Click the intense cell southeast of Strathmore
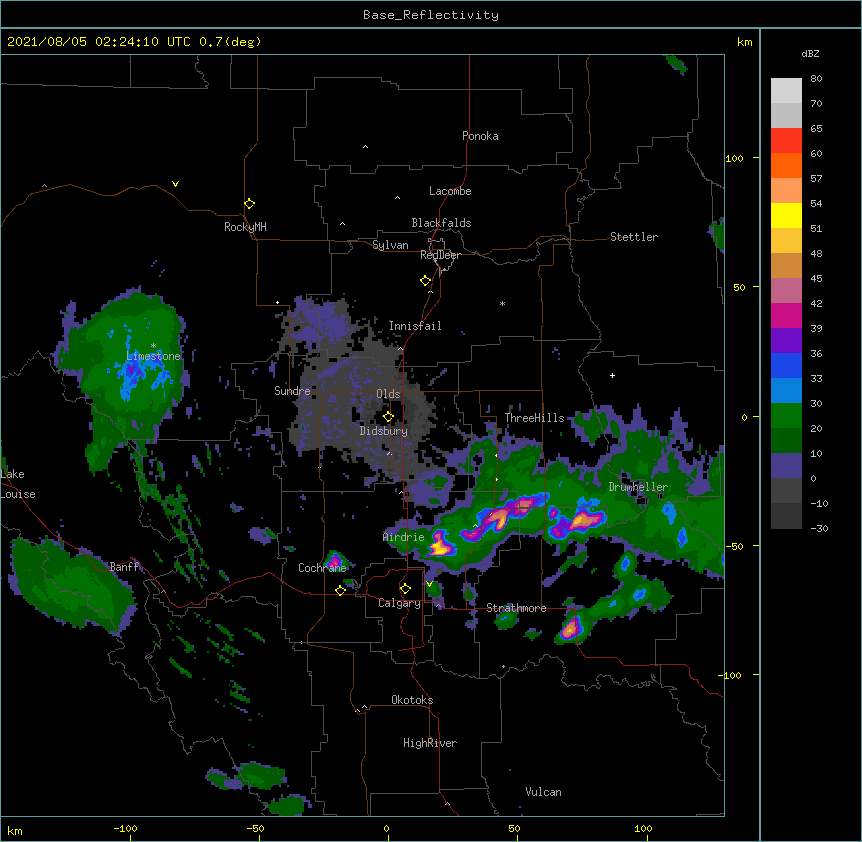 (571, 627)
